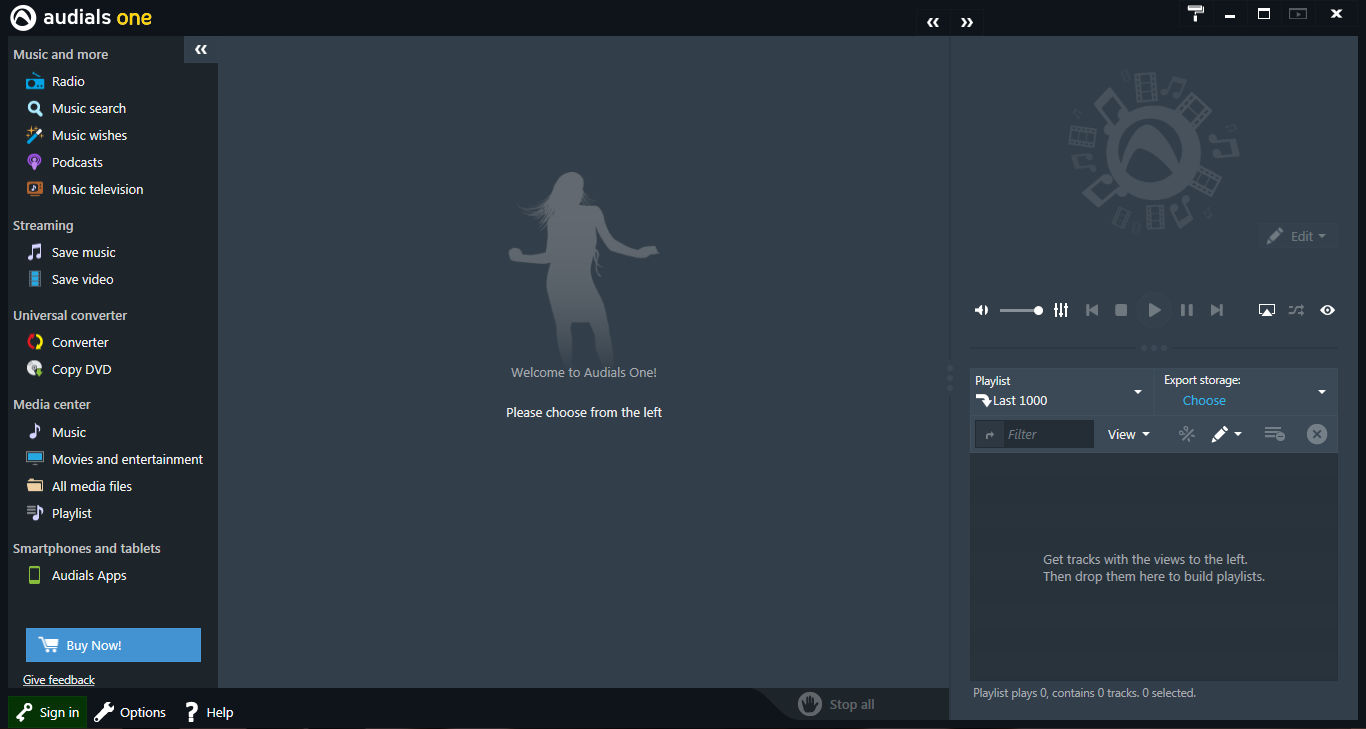1366x729 pixels.
Task: Open the View dropdown menu
Action: (1129, 434)
